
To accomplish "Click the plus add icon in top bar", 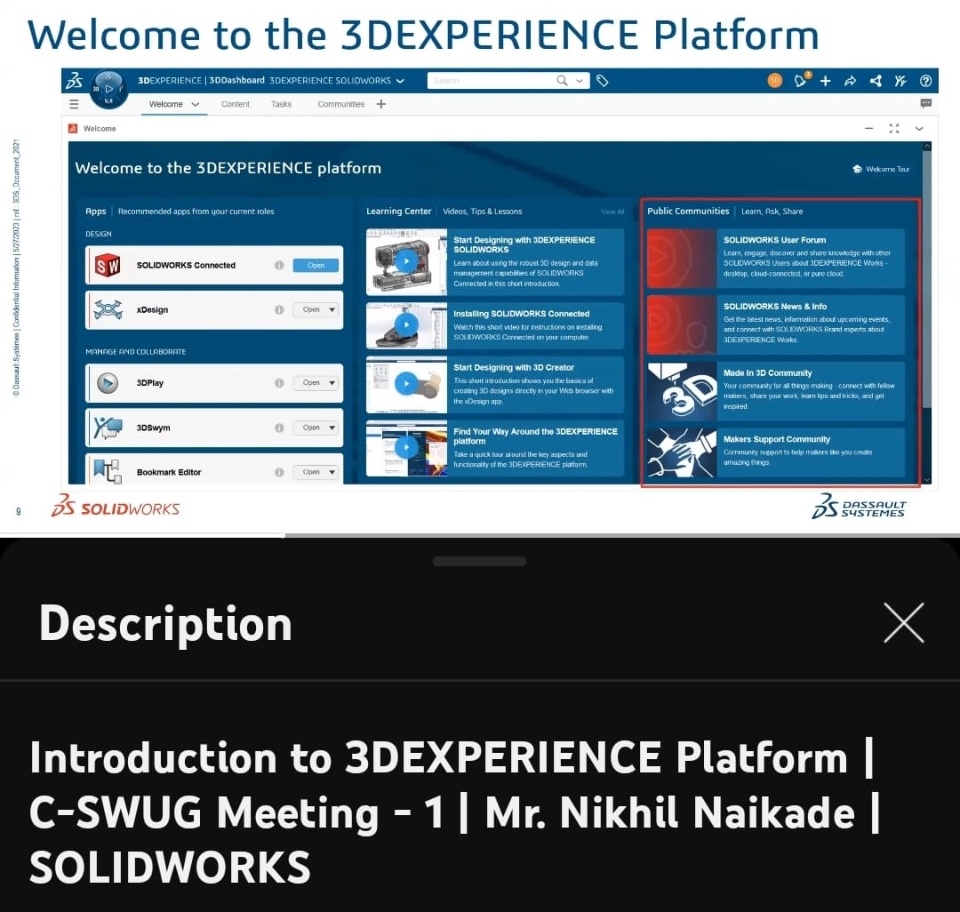I will (x=825, y=81).
